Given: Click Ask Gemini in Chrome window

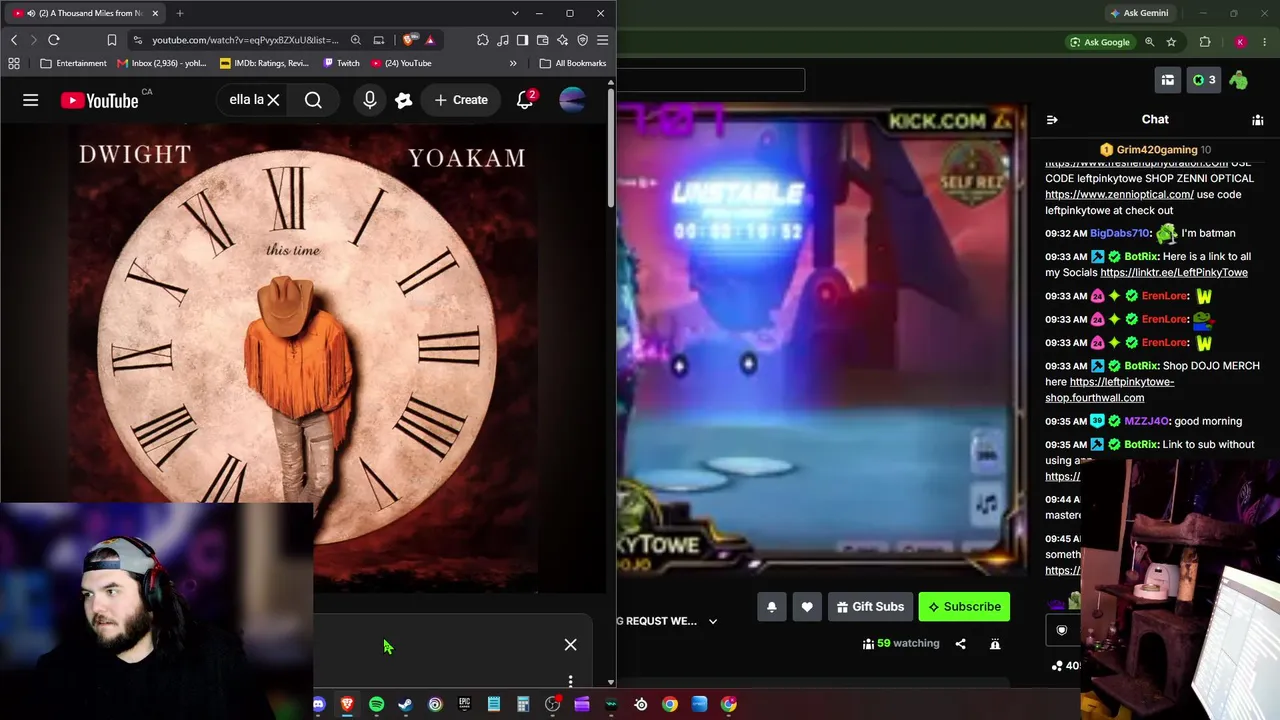Looking at the screenshot, I should pyautogui.click(x=1139, y=13).
